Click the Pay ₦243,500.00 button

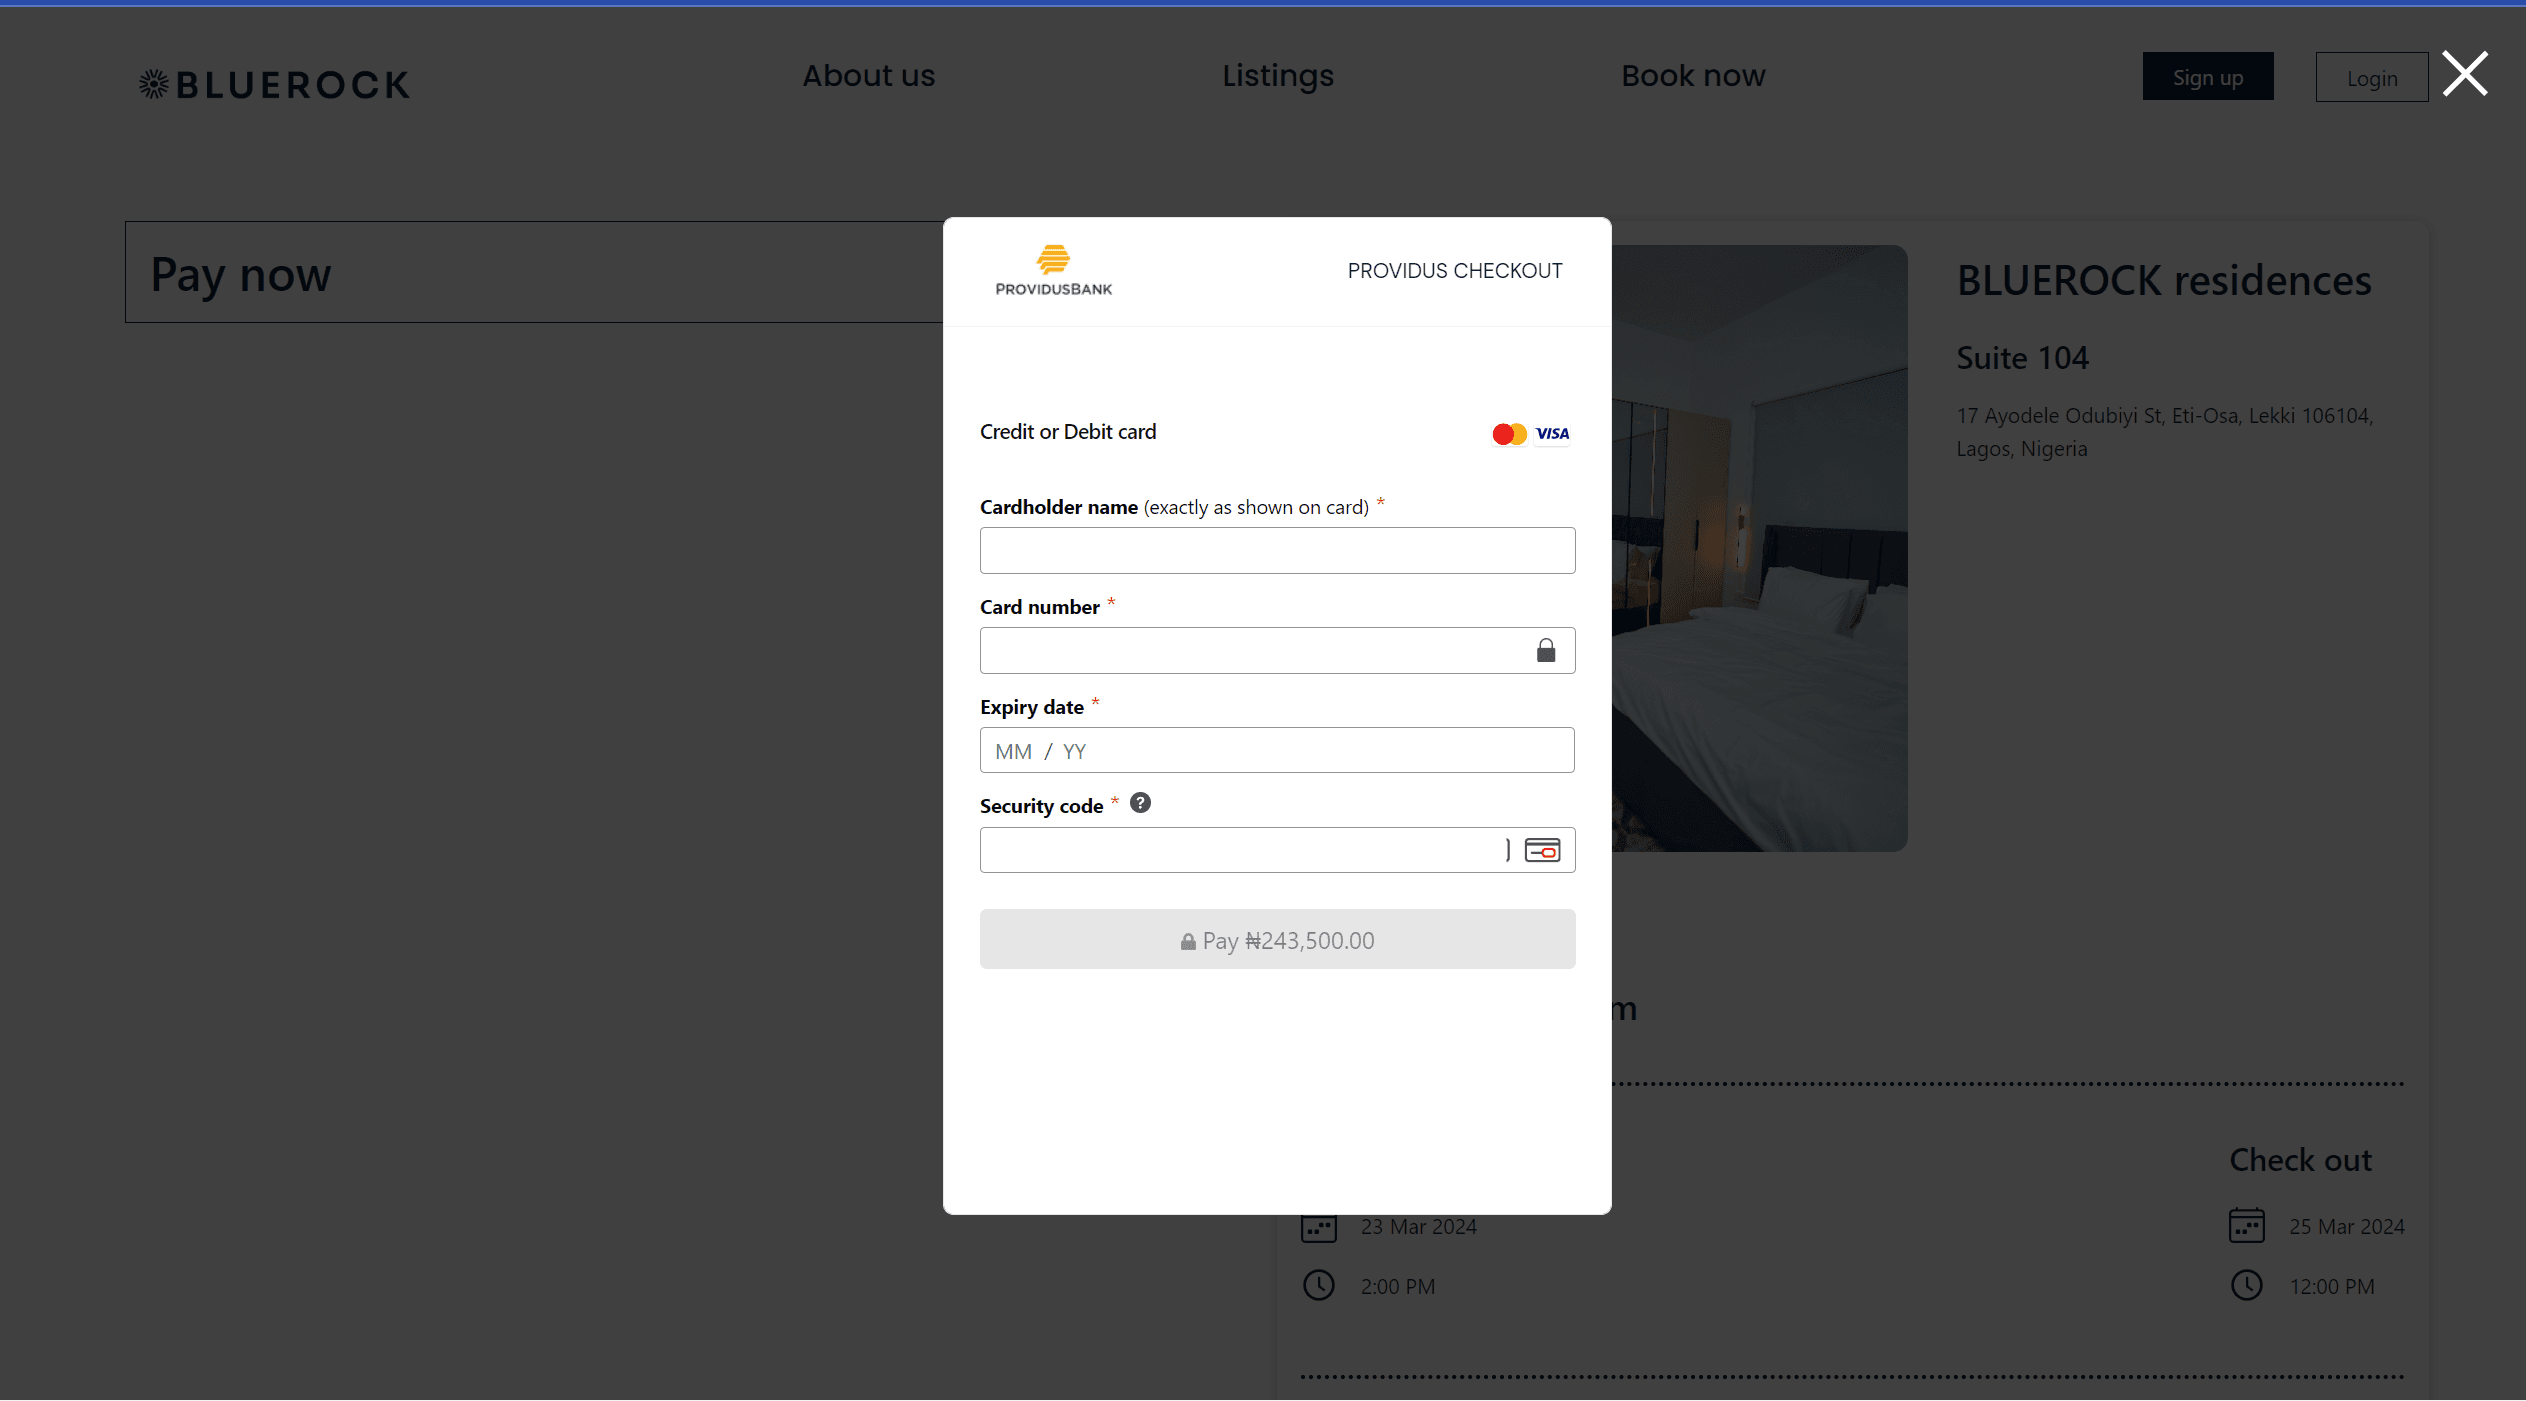[1277, 939]
